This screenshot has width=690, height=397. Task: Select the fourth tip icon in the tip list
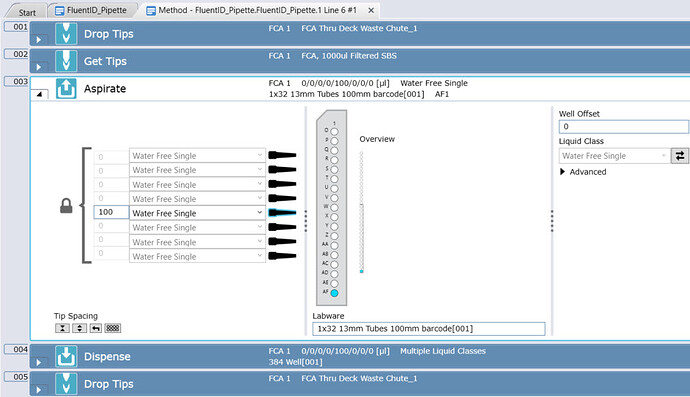[282, 198]
